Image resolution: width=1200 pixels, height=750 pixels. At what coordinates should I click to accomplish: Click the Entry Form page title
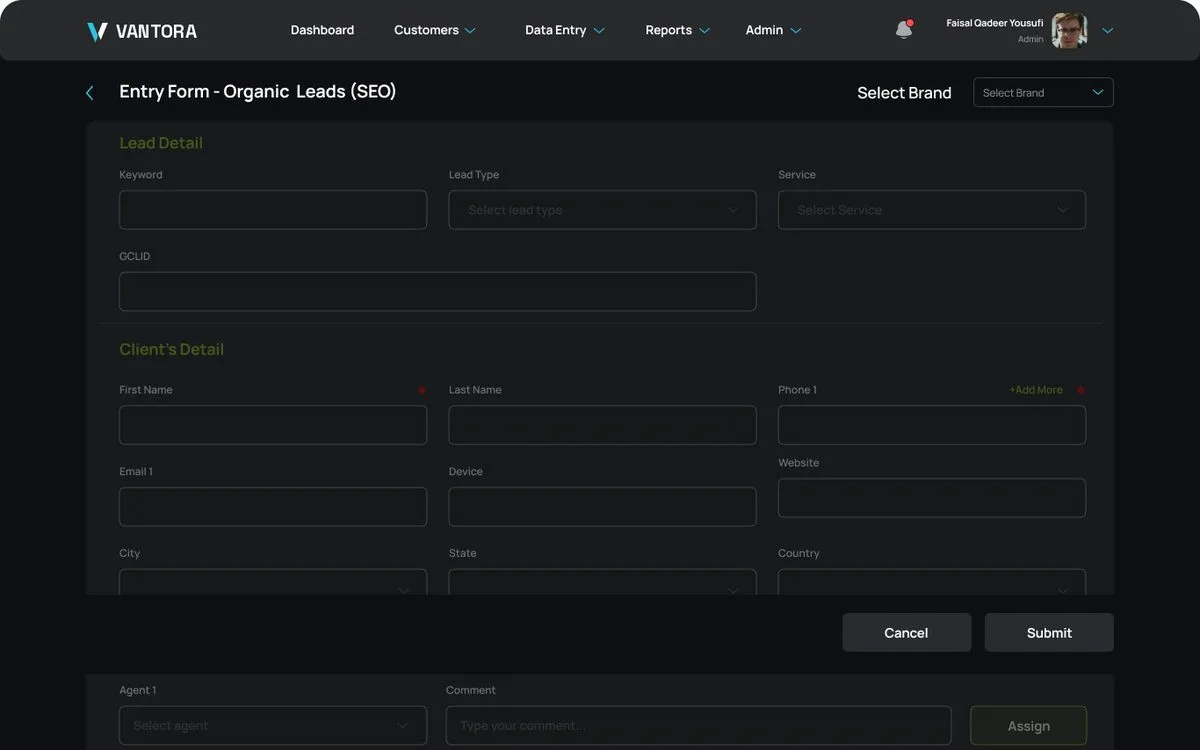coord(258,91)
